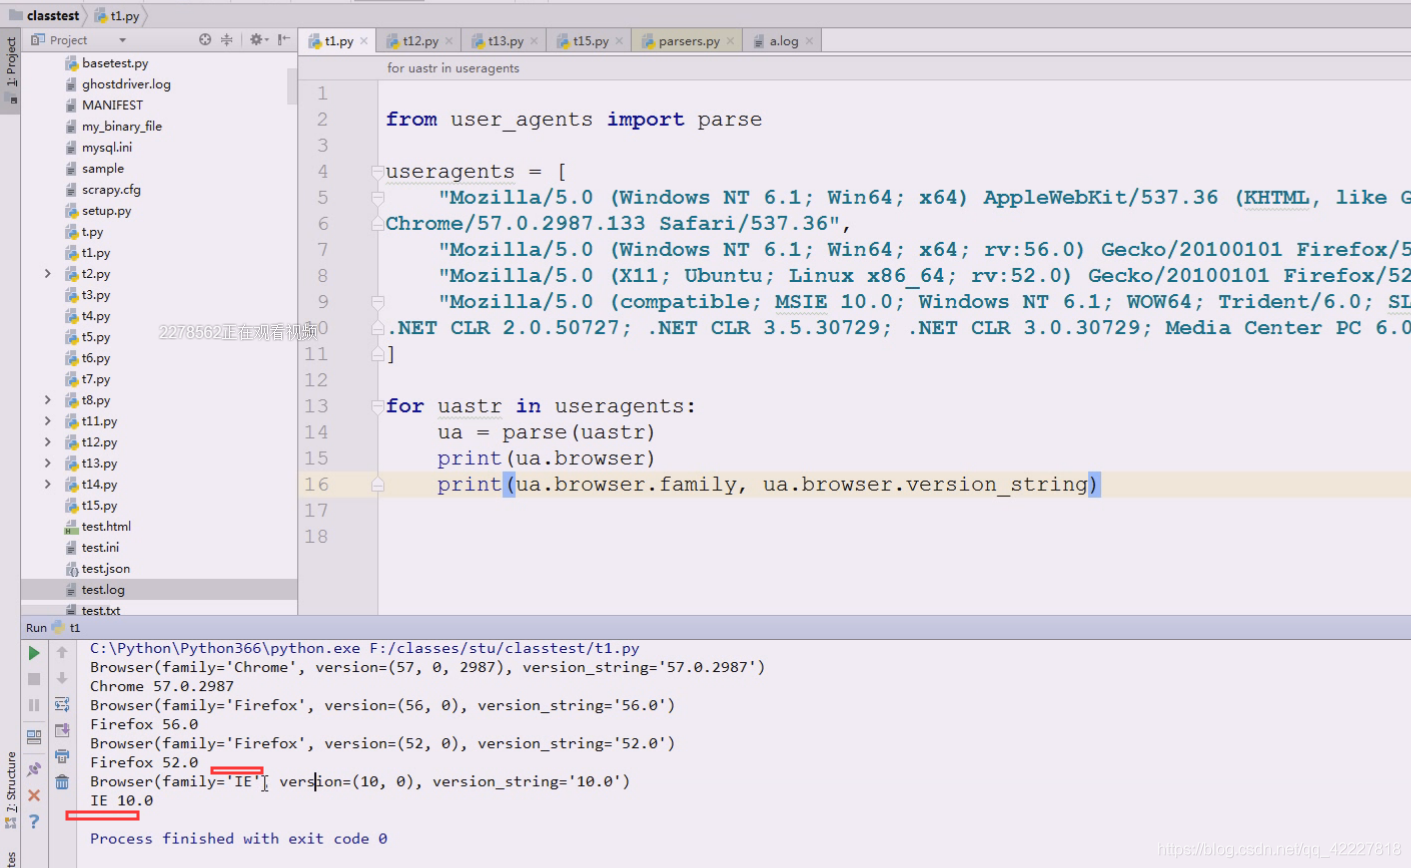Click Down the stack trace arrow
The width and height of the screenshot is (1411, 868).
(62, 679)
